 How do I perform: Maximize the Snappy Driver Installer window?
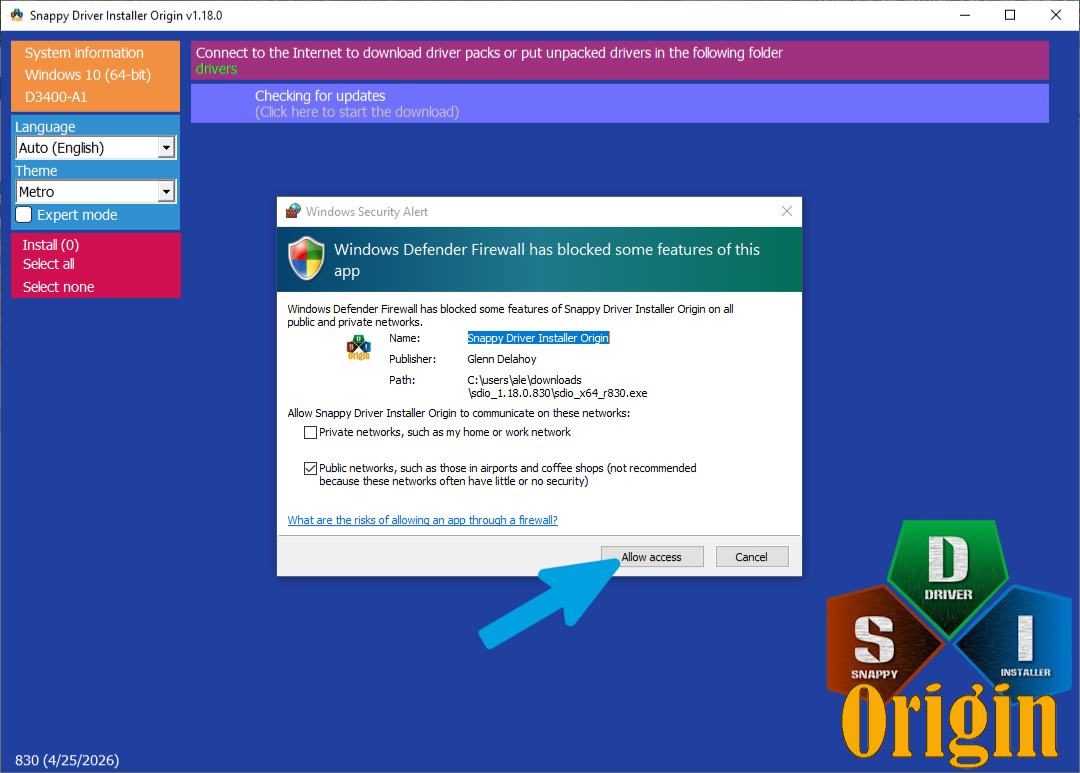1010,14
